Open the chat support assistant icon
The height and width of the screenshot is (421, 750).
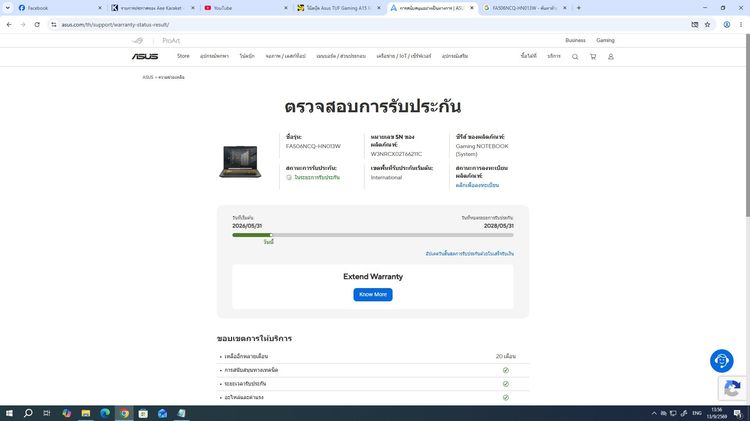[x=721, y=361]
